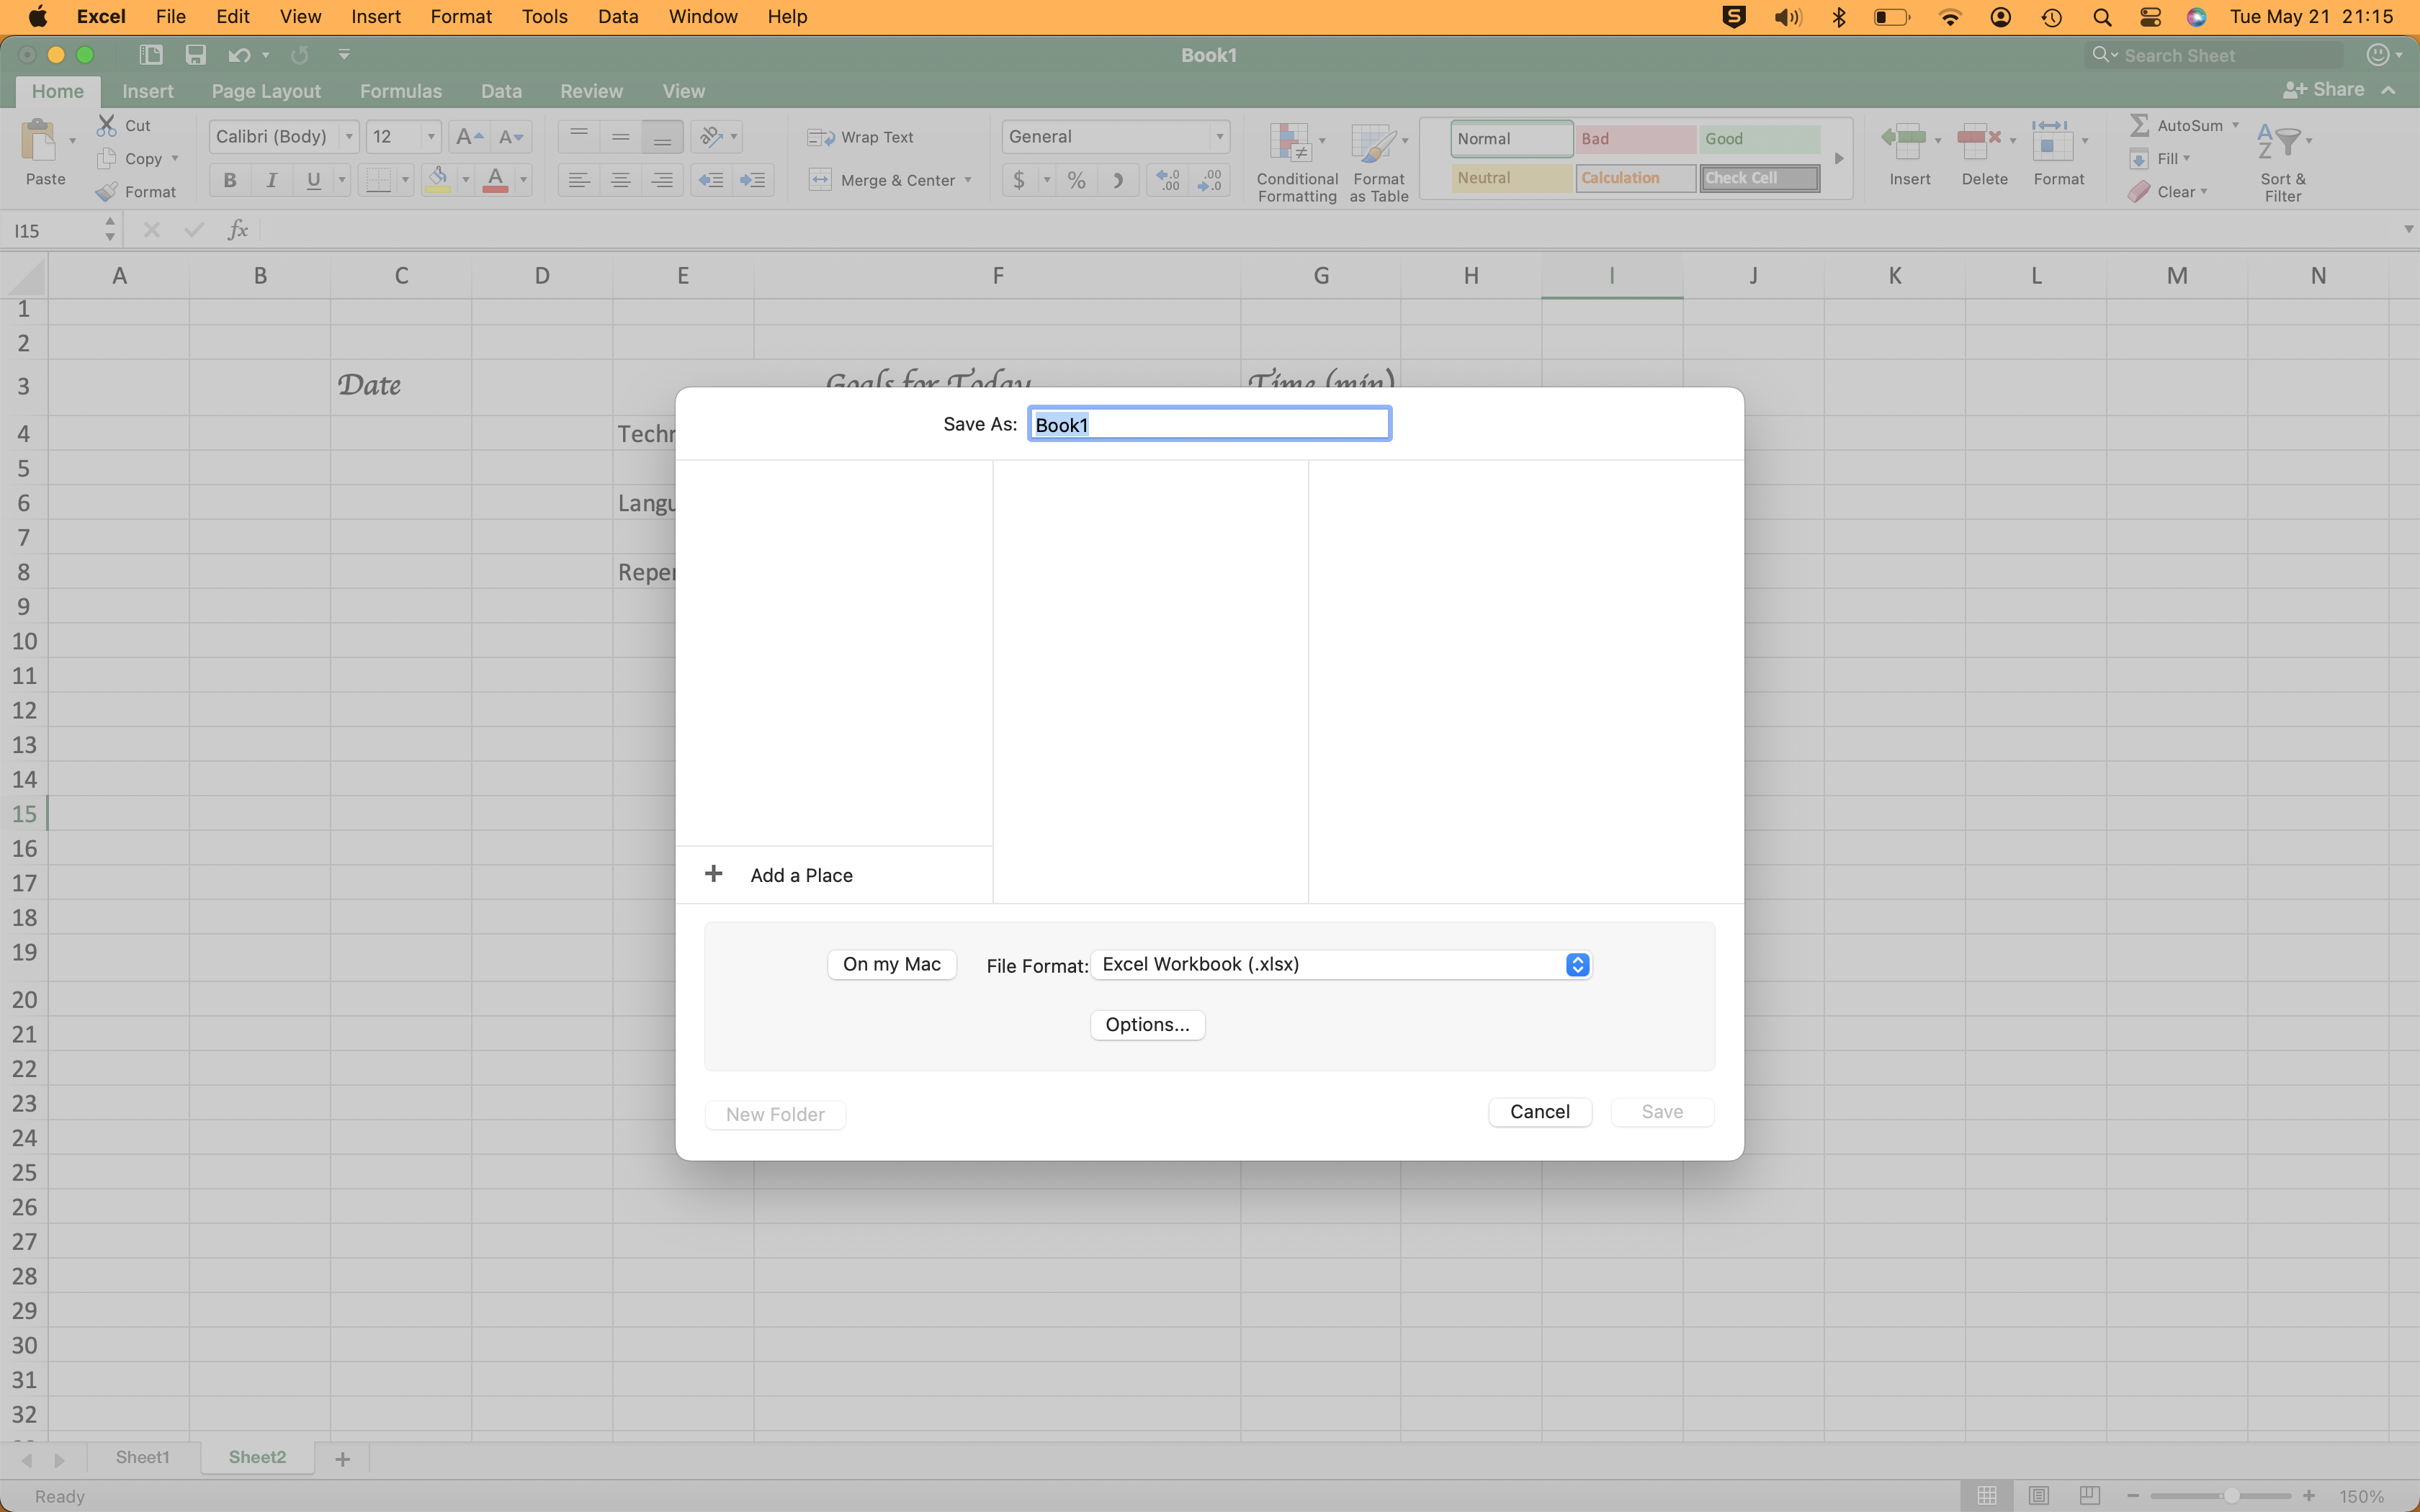Open the File Format dropdown
Viewport: 2420px width, 1512px height.
1340,964
